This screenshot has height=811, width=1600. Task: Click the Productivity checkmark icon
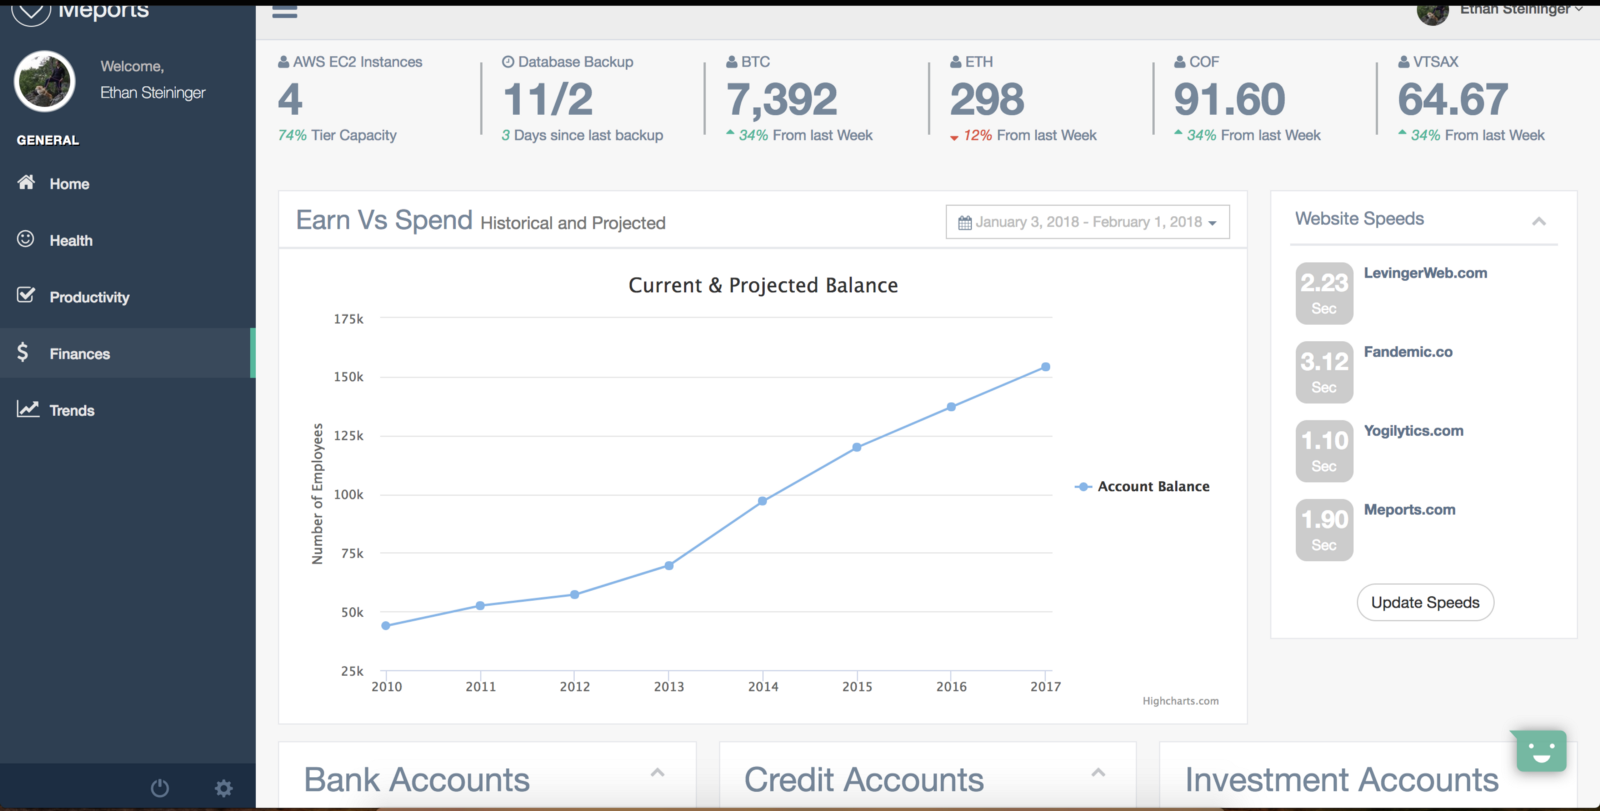click(26, 296)
